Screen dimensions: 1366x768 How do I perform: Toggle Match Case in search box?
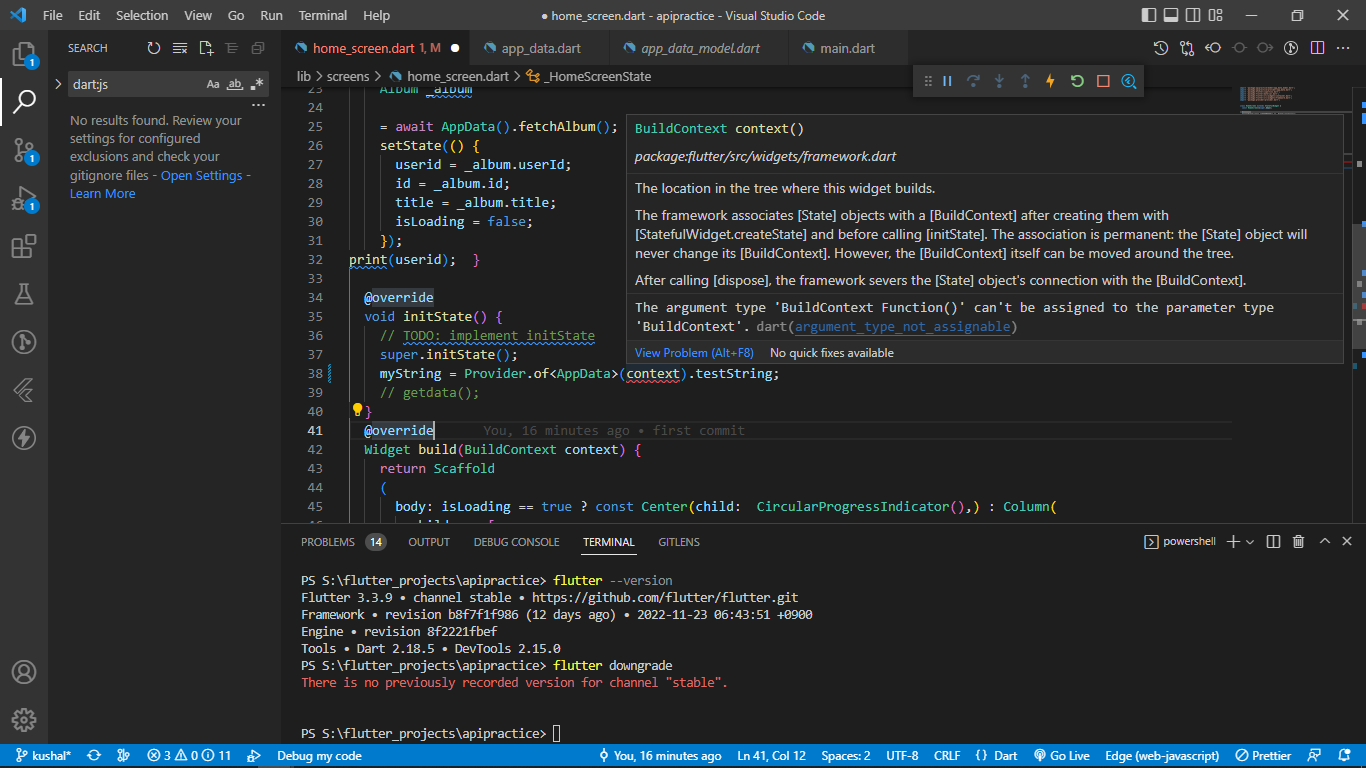click(x=213, y=84)
